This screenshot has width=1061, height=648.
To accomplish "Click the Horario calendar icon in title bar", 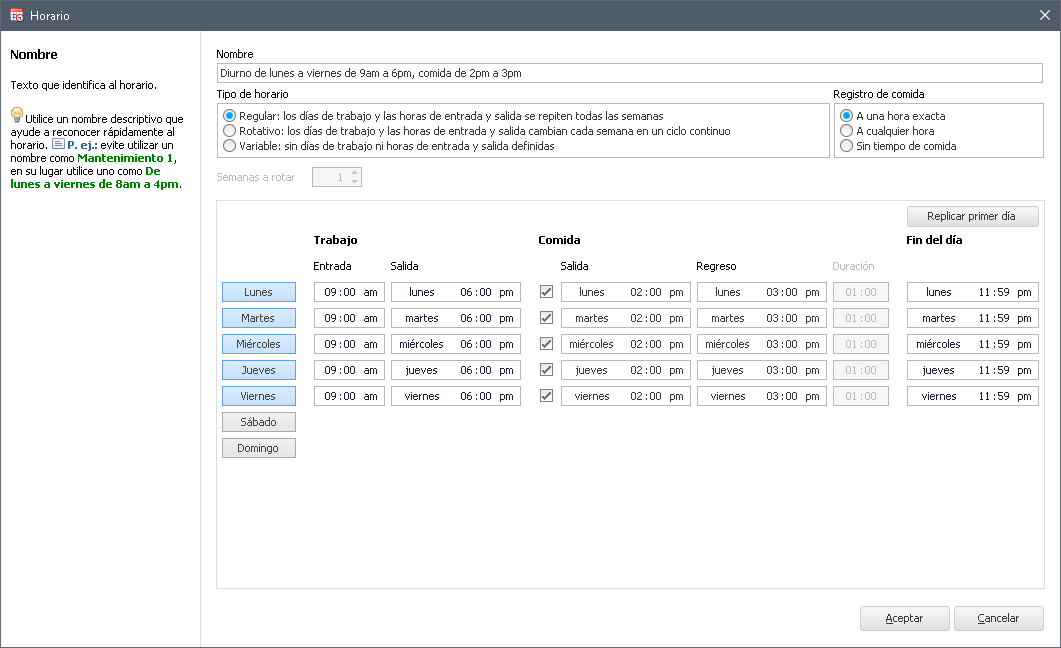I will [x=16, y=16].
